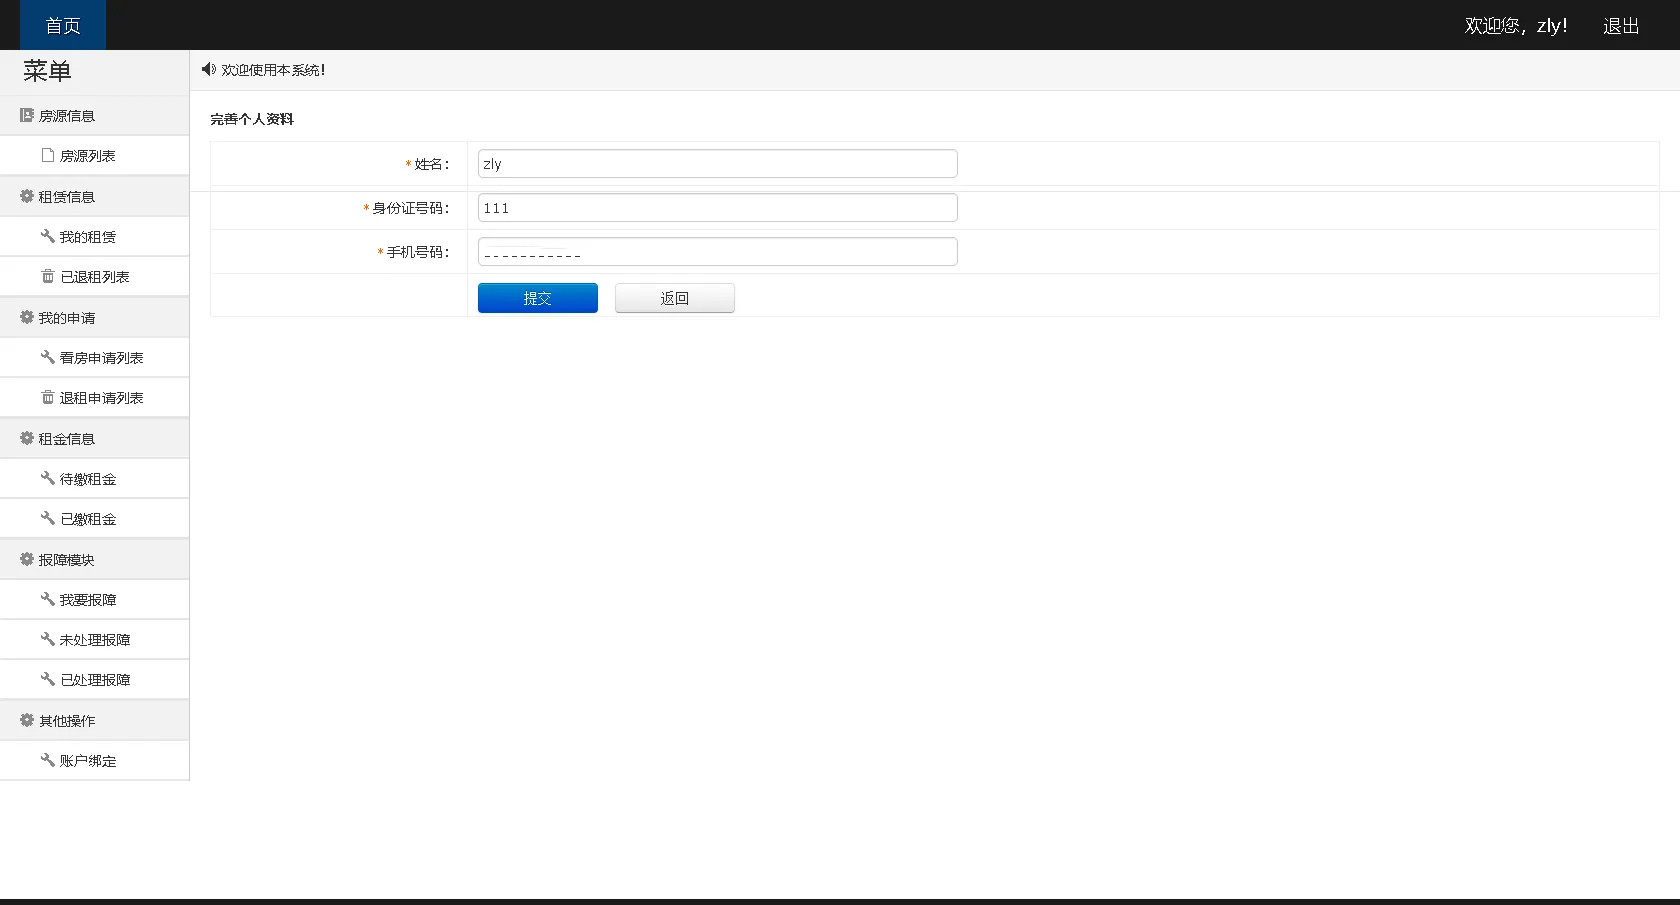Click the 菜单 sidebar title

(x=47, y=72)
